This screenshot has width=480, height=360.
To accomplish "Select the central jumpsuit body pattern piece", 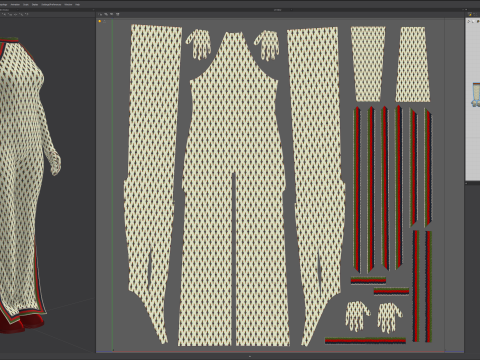I will 233,133.
